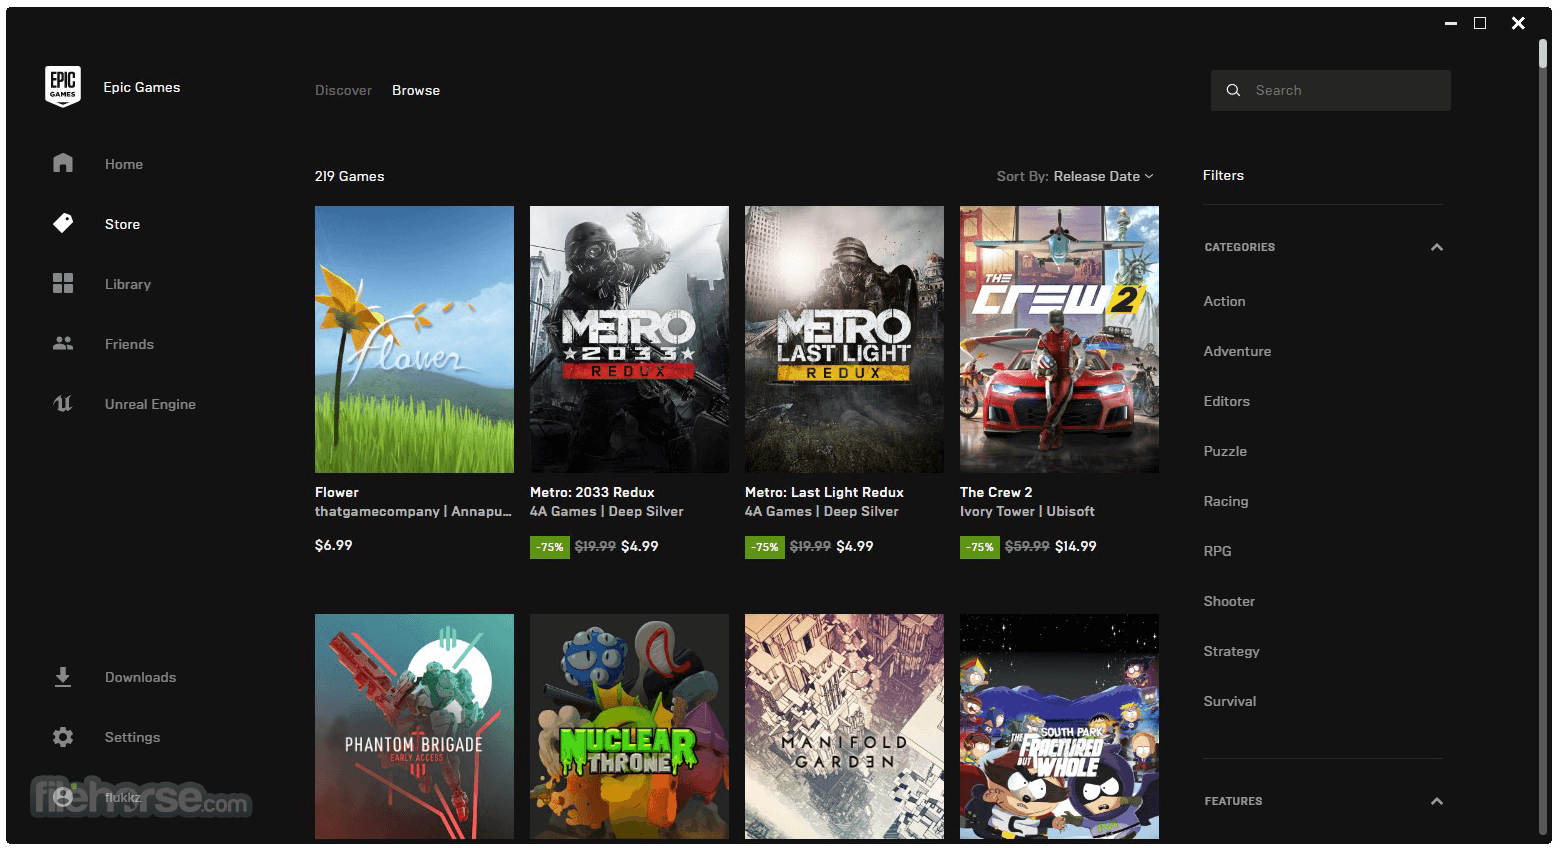Open the Downloads label in sidebar
This screenshot has width=1560, height=848.
pyautogui.click(x=140, y=677)
